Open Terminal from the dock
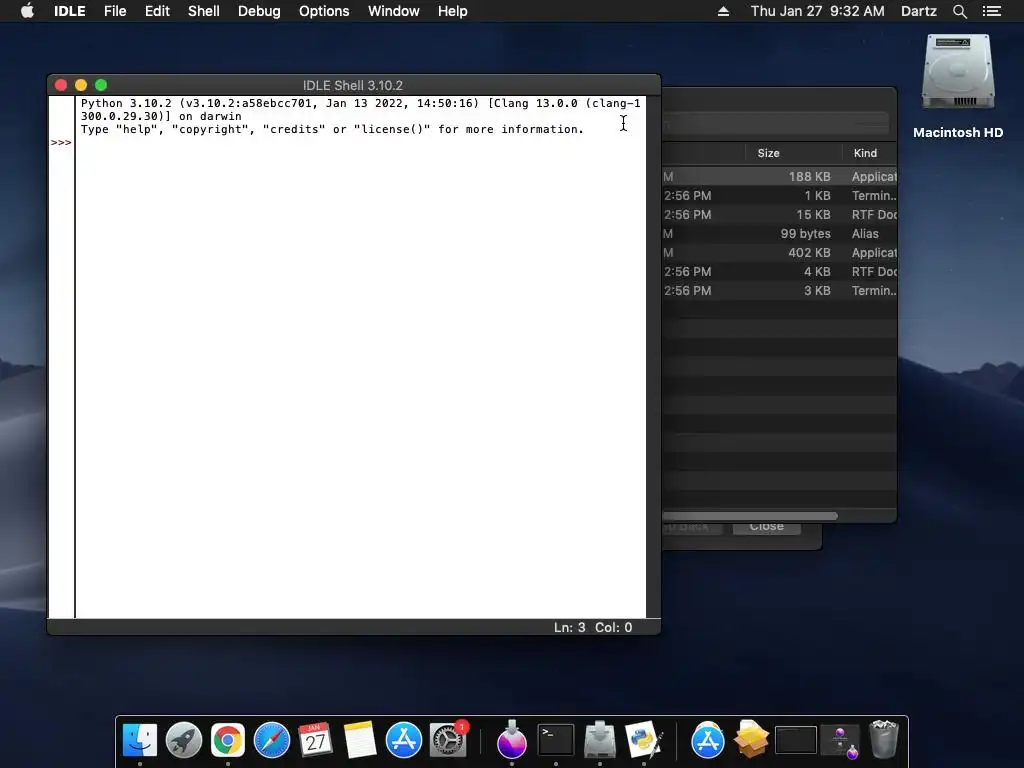Image resolution: width=1024 pixels, height=768 pixels. click(556, 740)
